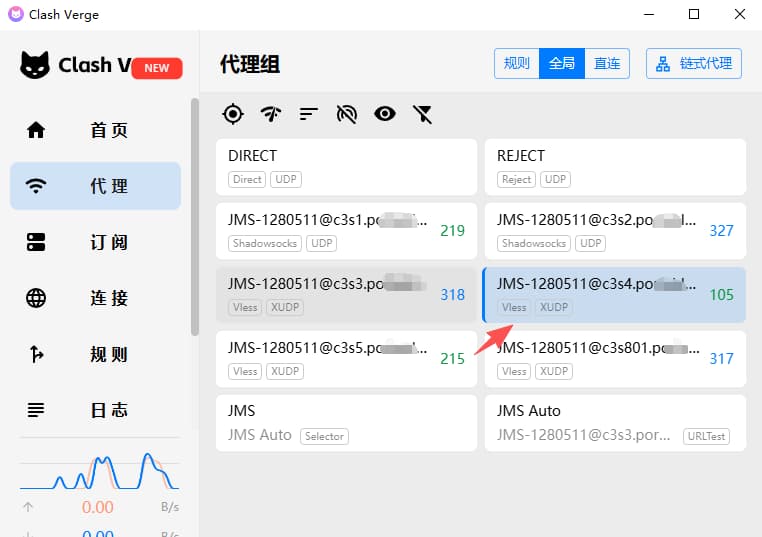762x537 pixels.
Task: Click the fork arrow icon beside 规则
Action: point(36,354)
